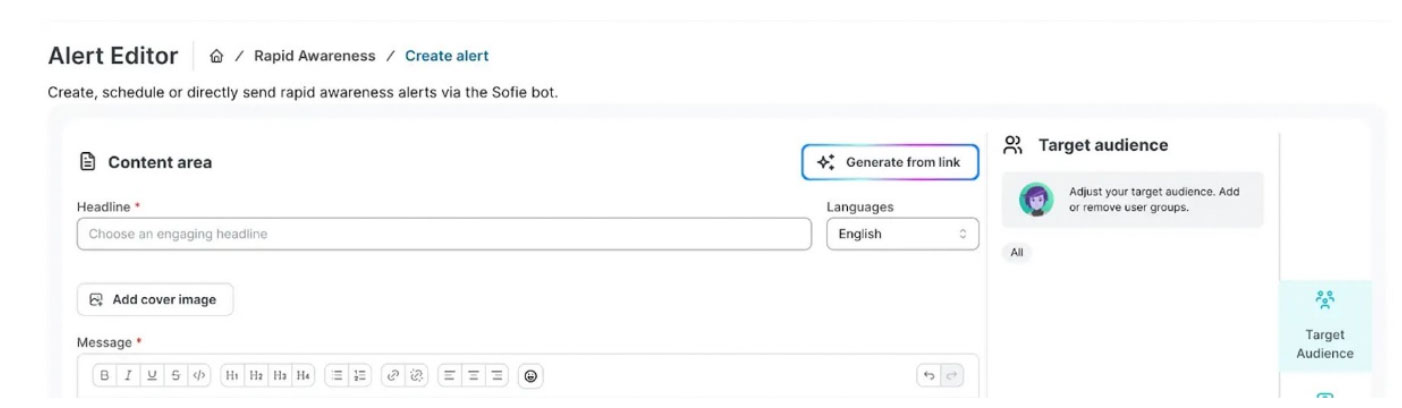Click Add cover image button
This screenshot has height=408, width=1402.
point(155,299)
